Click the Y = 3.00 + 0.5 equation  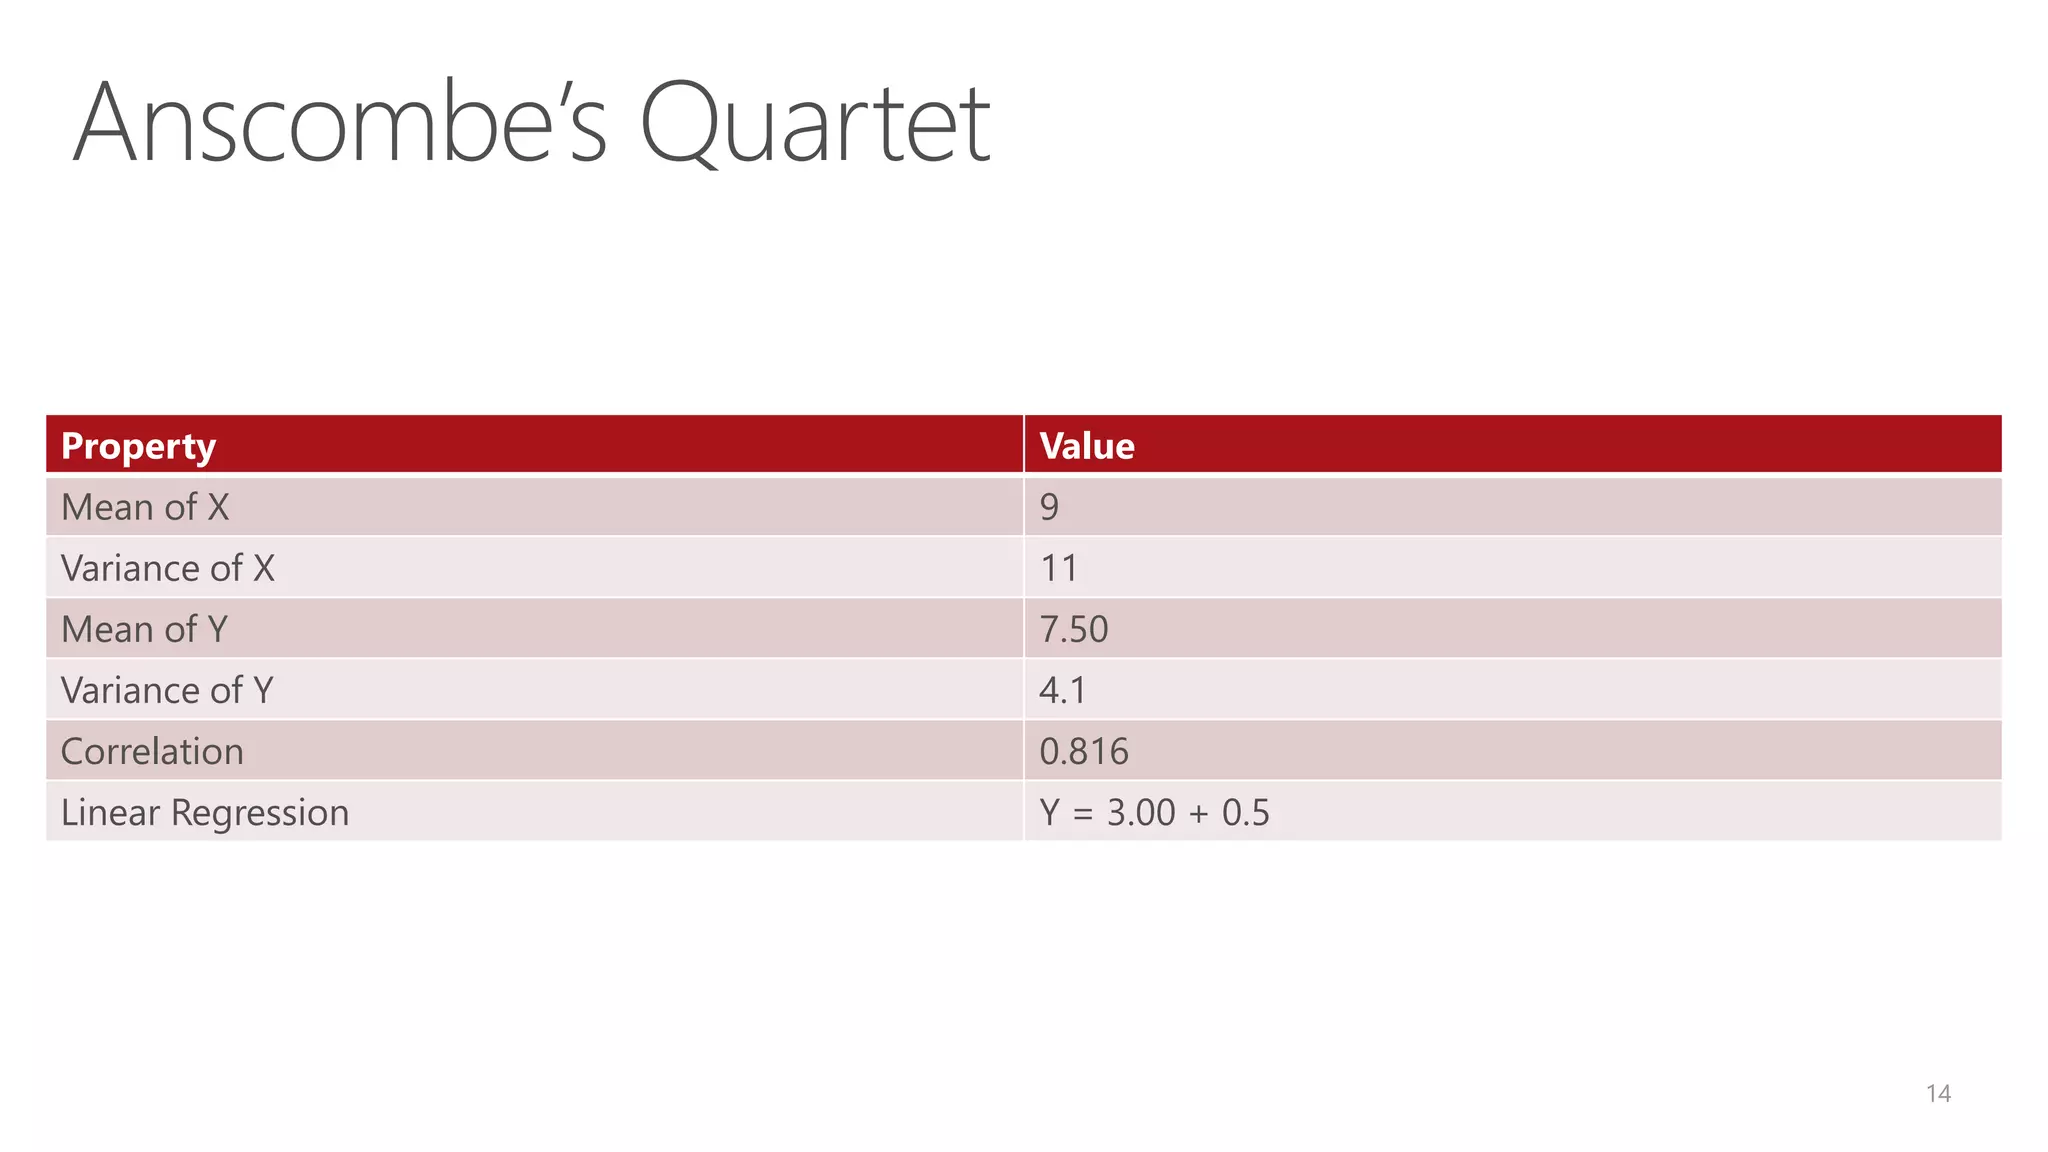[x=1154, y=813]
